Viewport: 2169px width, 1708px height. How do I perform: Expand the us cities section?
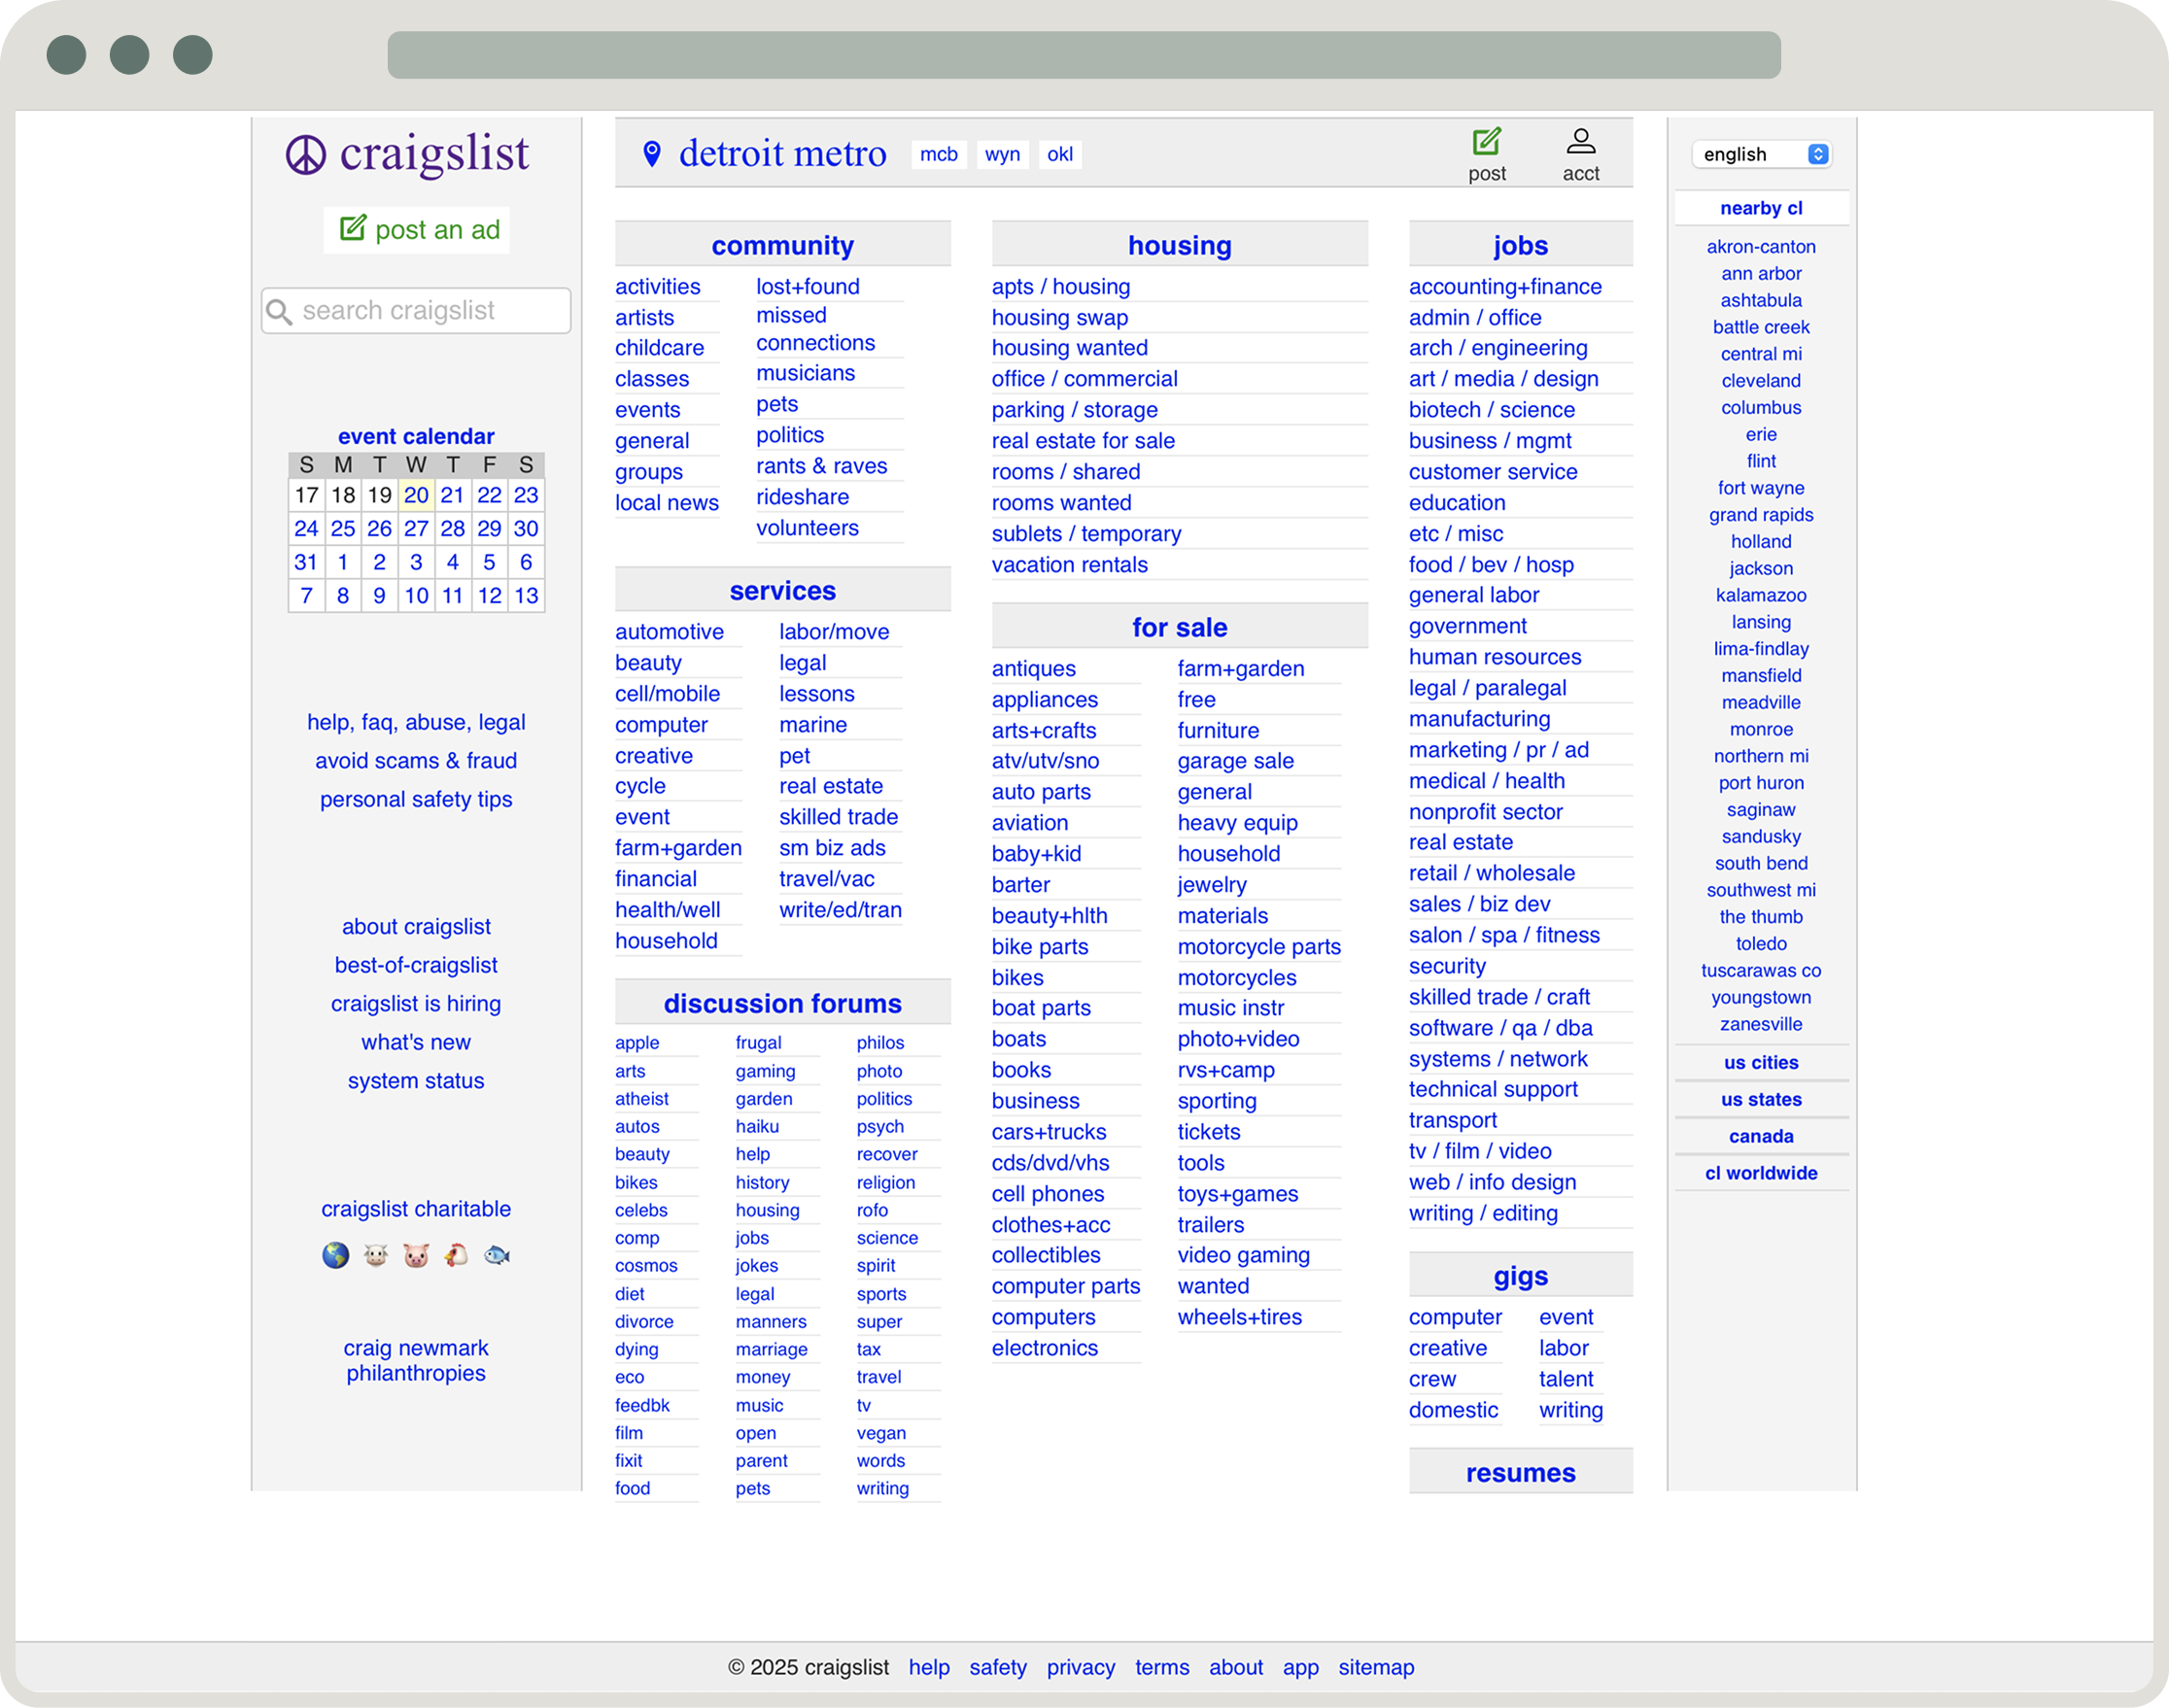point(1761,1062)
